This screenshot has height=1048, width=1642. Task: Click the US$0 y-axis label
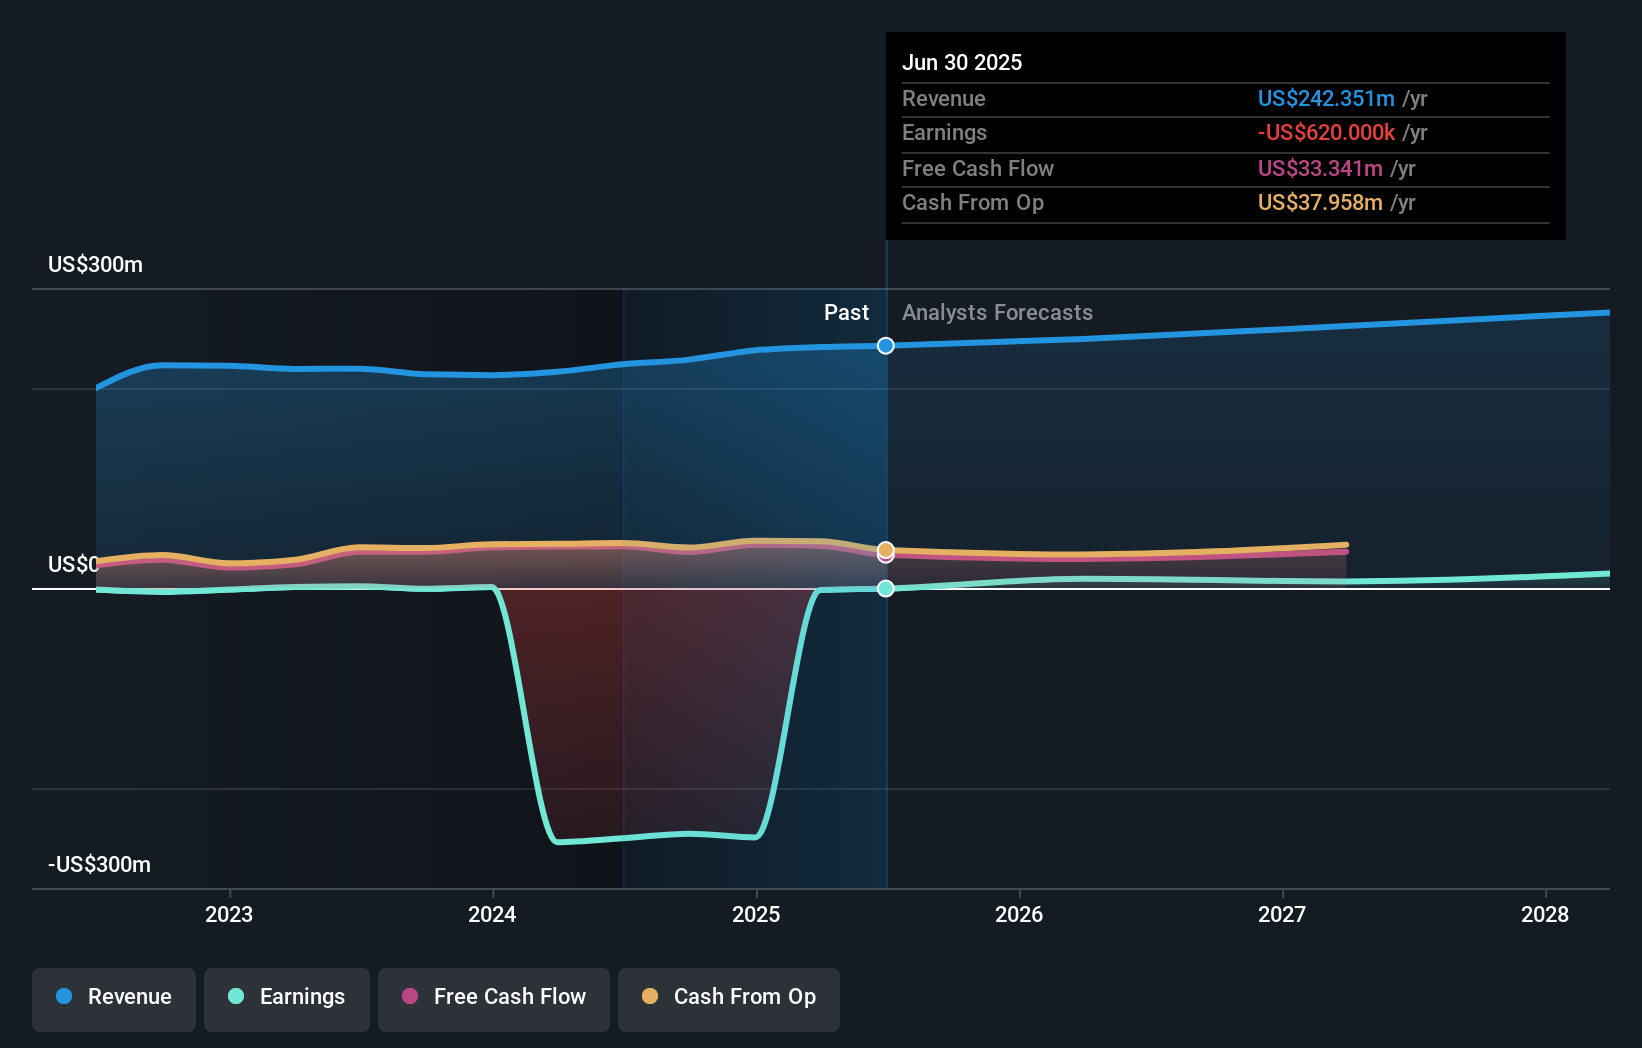click(73, 565)
